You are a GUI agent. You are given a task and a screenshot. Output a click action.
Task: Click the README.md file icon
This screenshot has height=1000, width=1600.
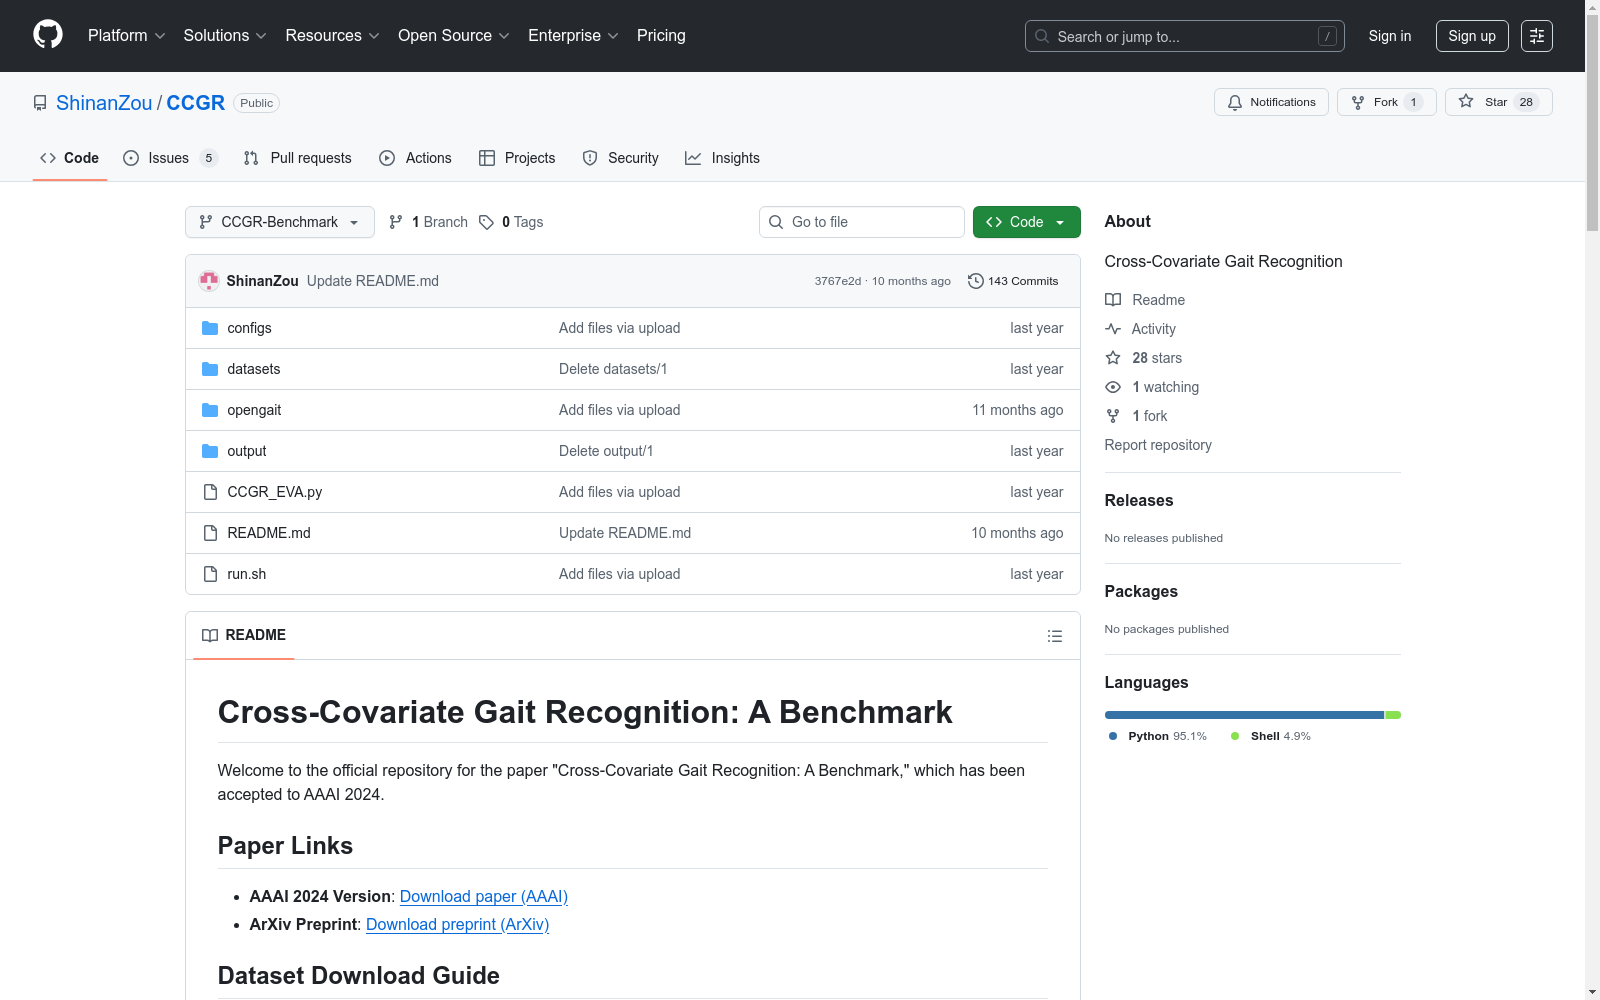210,533
